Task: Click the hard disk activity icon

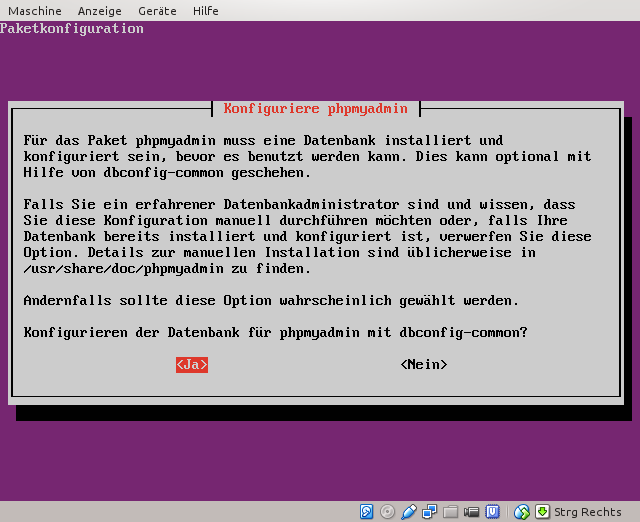Action: [366, 511]
